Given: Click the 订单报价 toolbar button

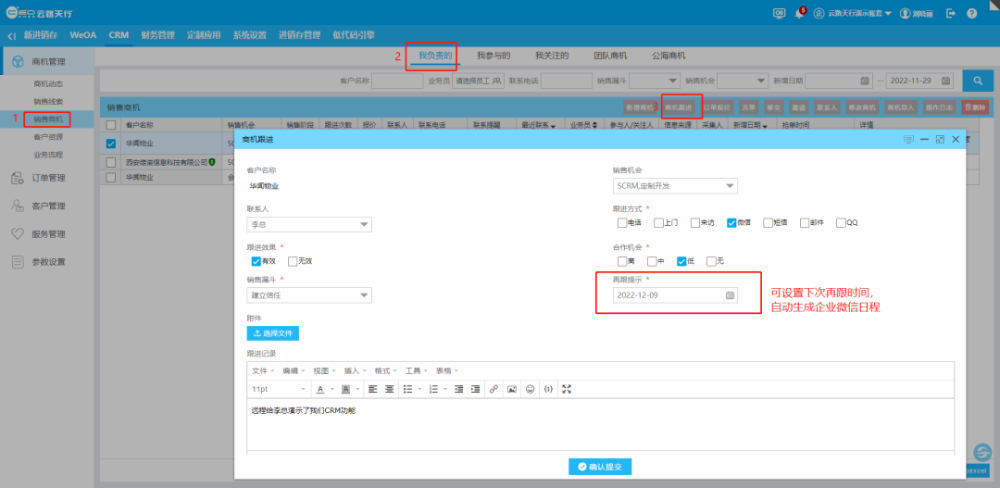Looking at the screenshot, I should tap(719, 108).
